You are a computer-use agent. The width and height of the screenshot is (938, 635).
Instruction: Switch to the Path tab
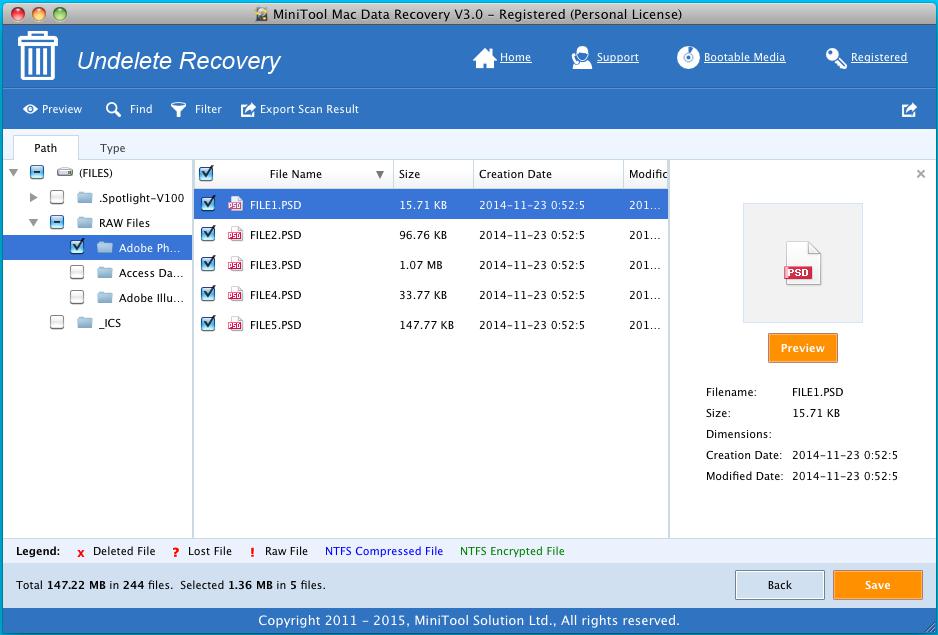pos(45,148)
